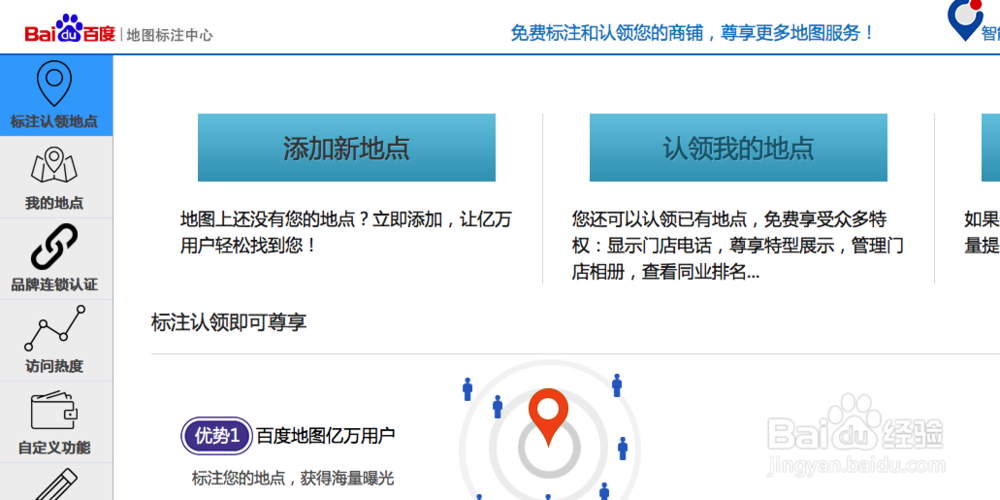The image size is (1000, 500).
Task: Click the line chart icon for 访问热度
Action: point(54,328)
